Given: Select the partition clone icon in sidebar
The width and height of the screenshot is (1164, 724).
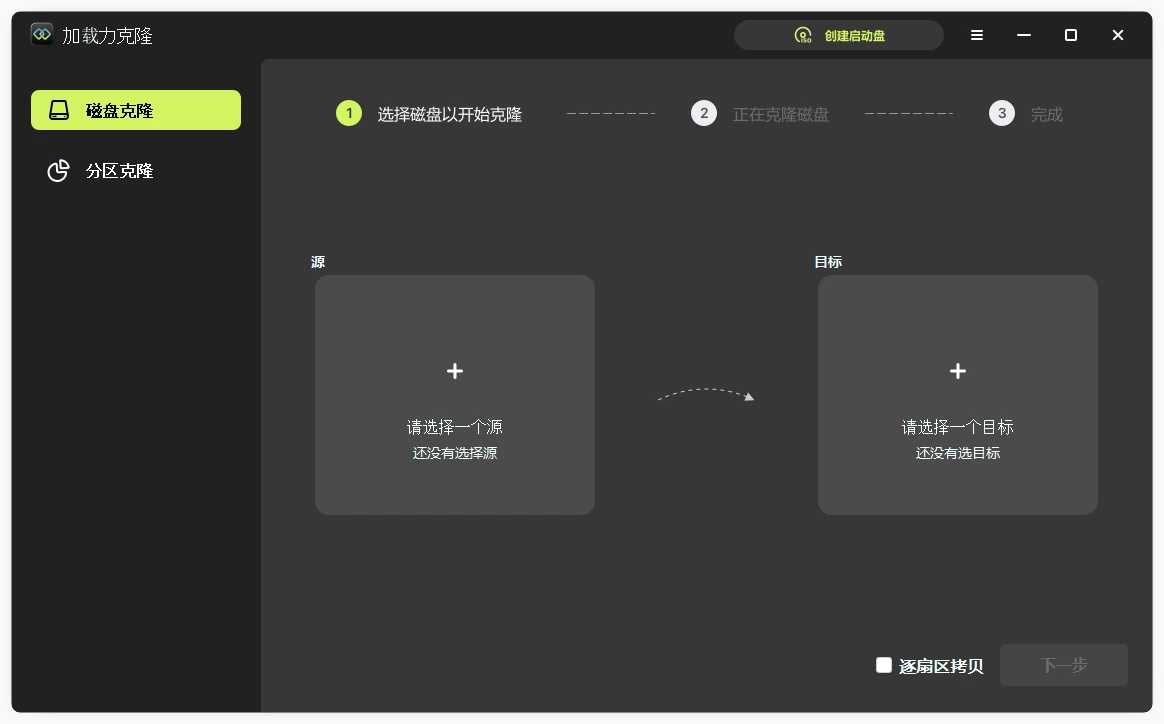Looking at the screenshot, I should click(x=58, y=170).
